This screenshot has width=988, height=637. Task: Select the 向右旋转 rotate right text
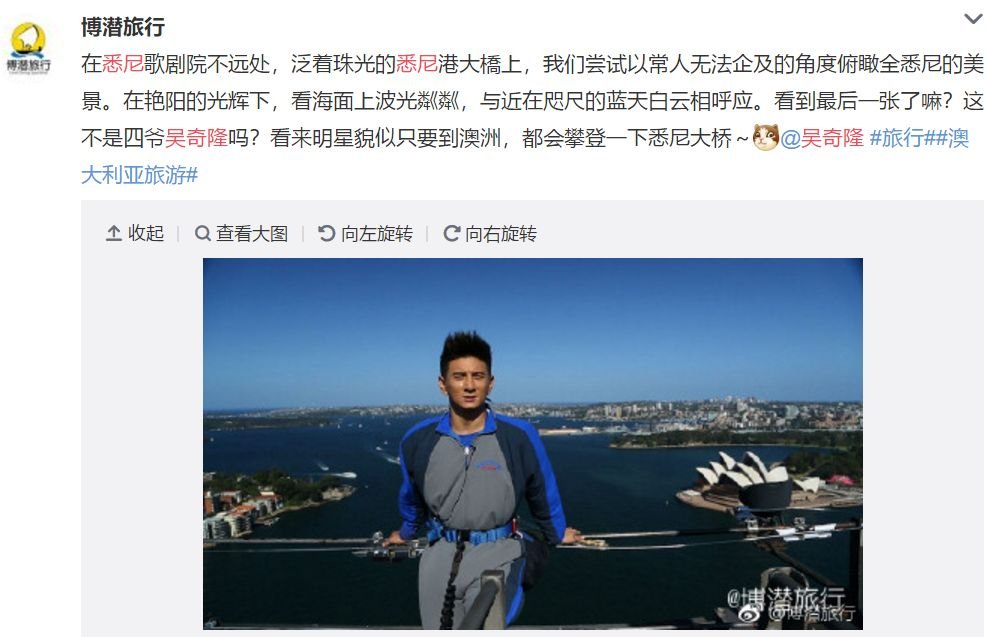(x=501, y=234)
